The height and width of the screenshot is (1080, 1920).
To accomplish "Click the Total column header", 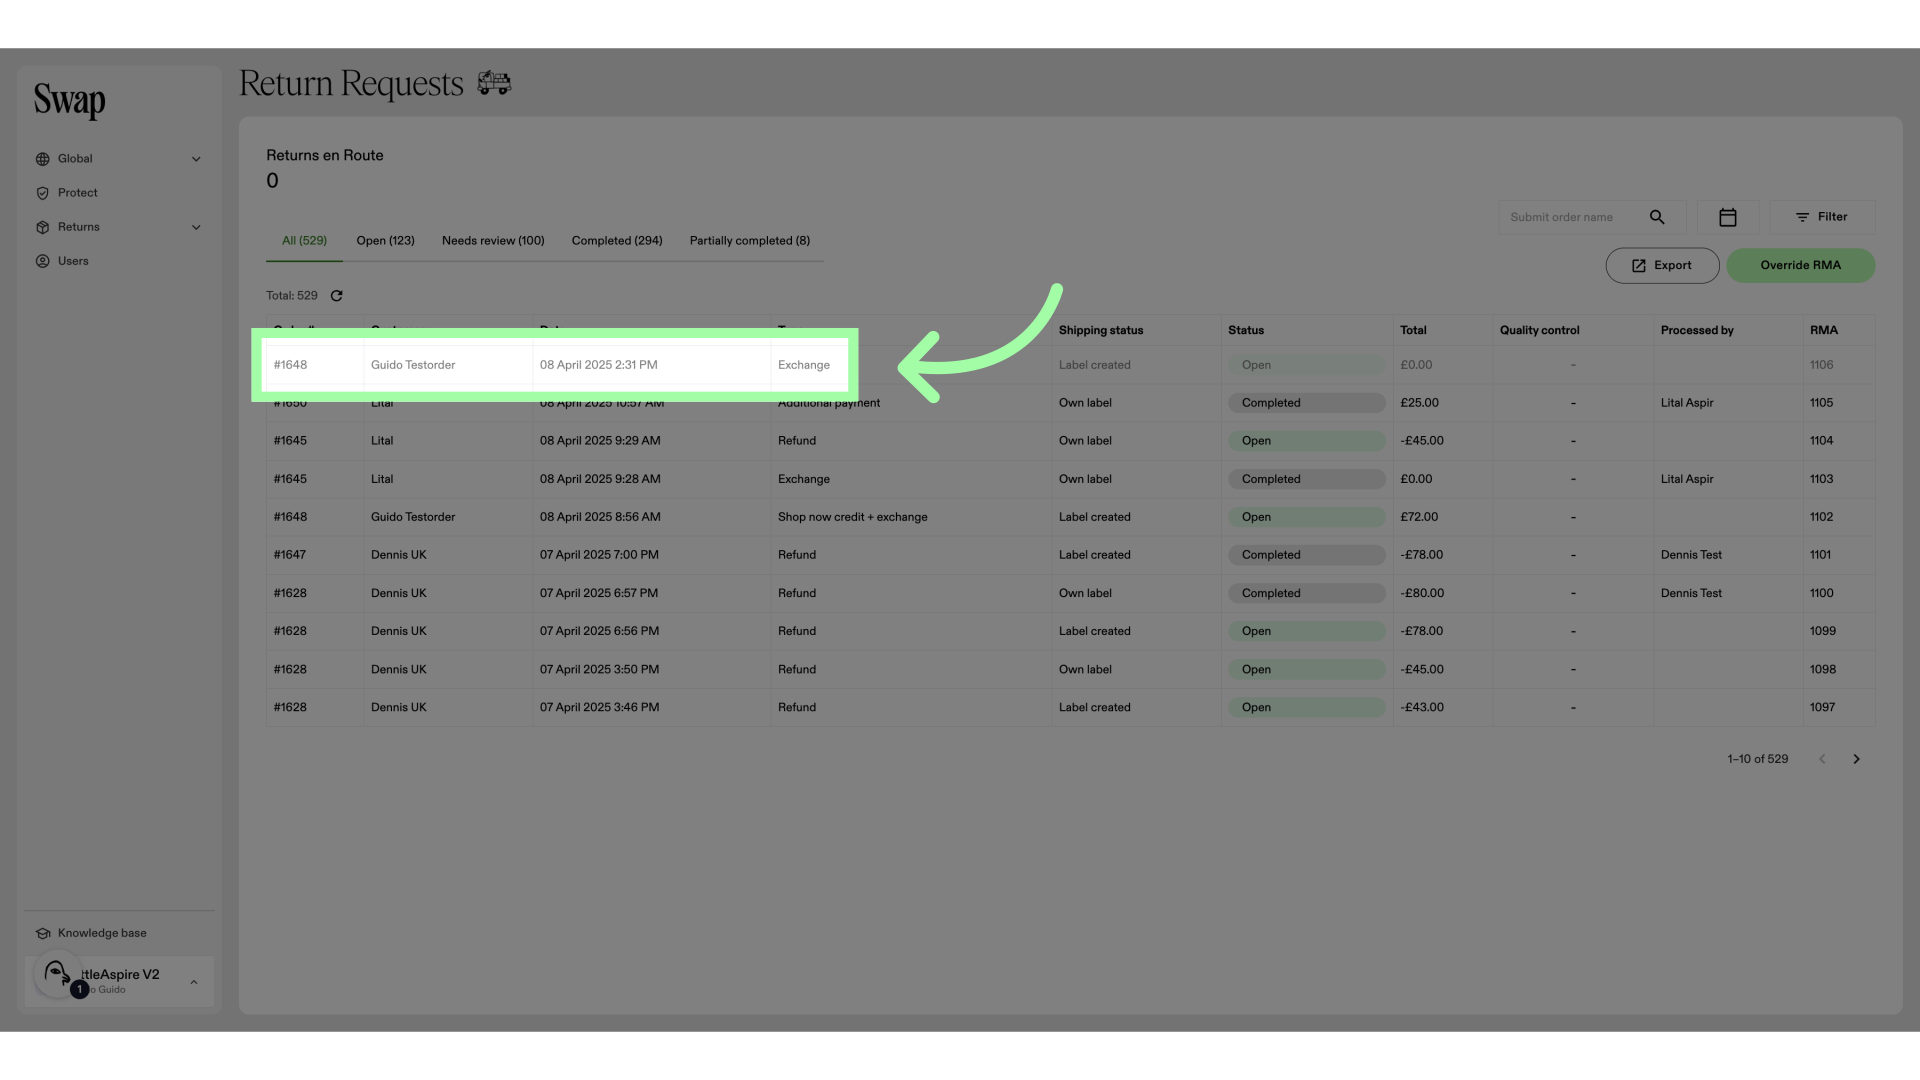I will (1413, 330).
